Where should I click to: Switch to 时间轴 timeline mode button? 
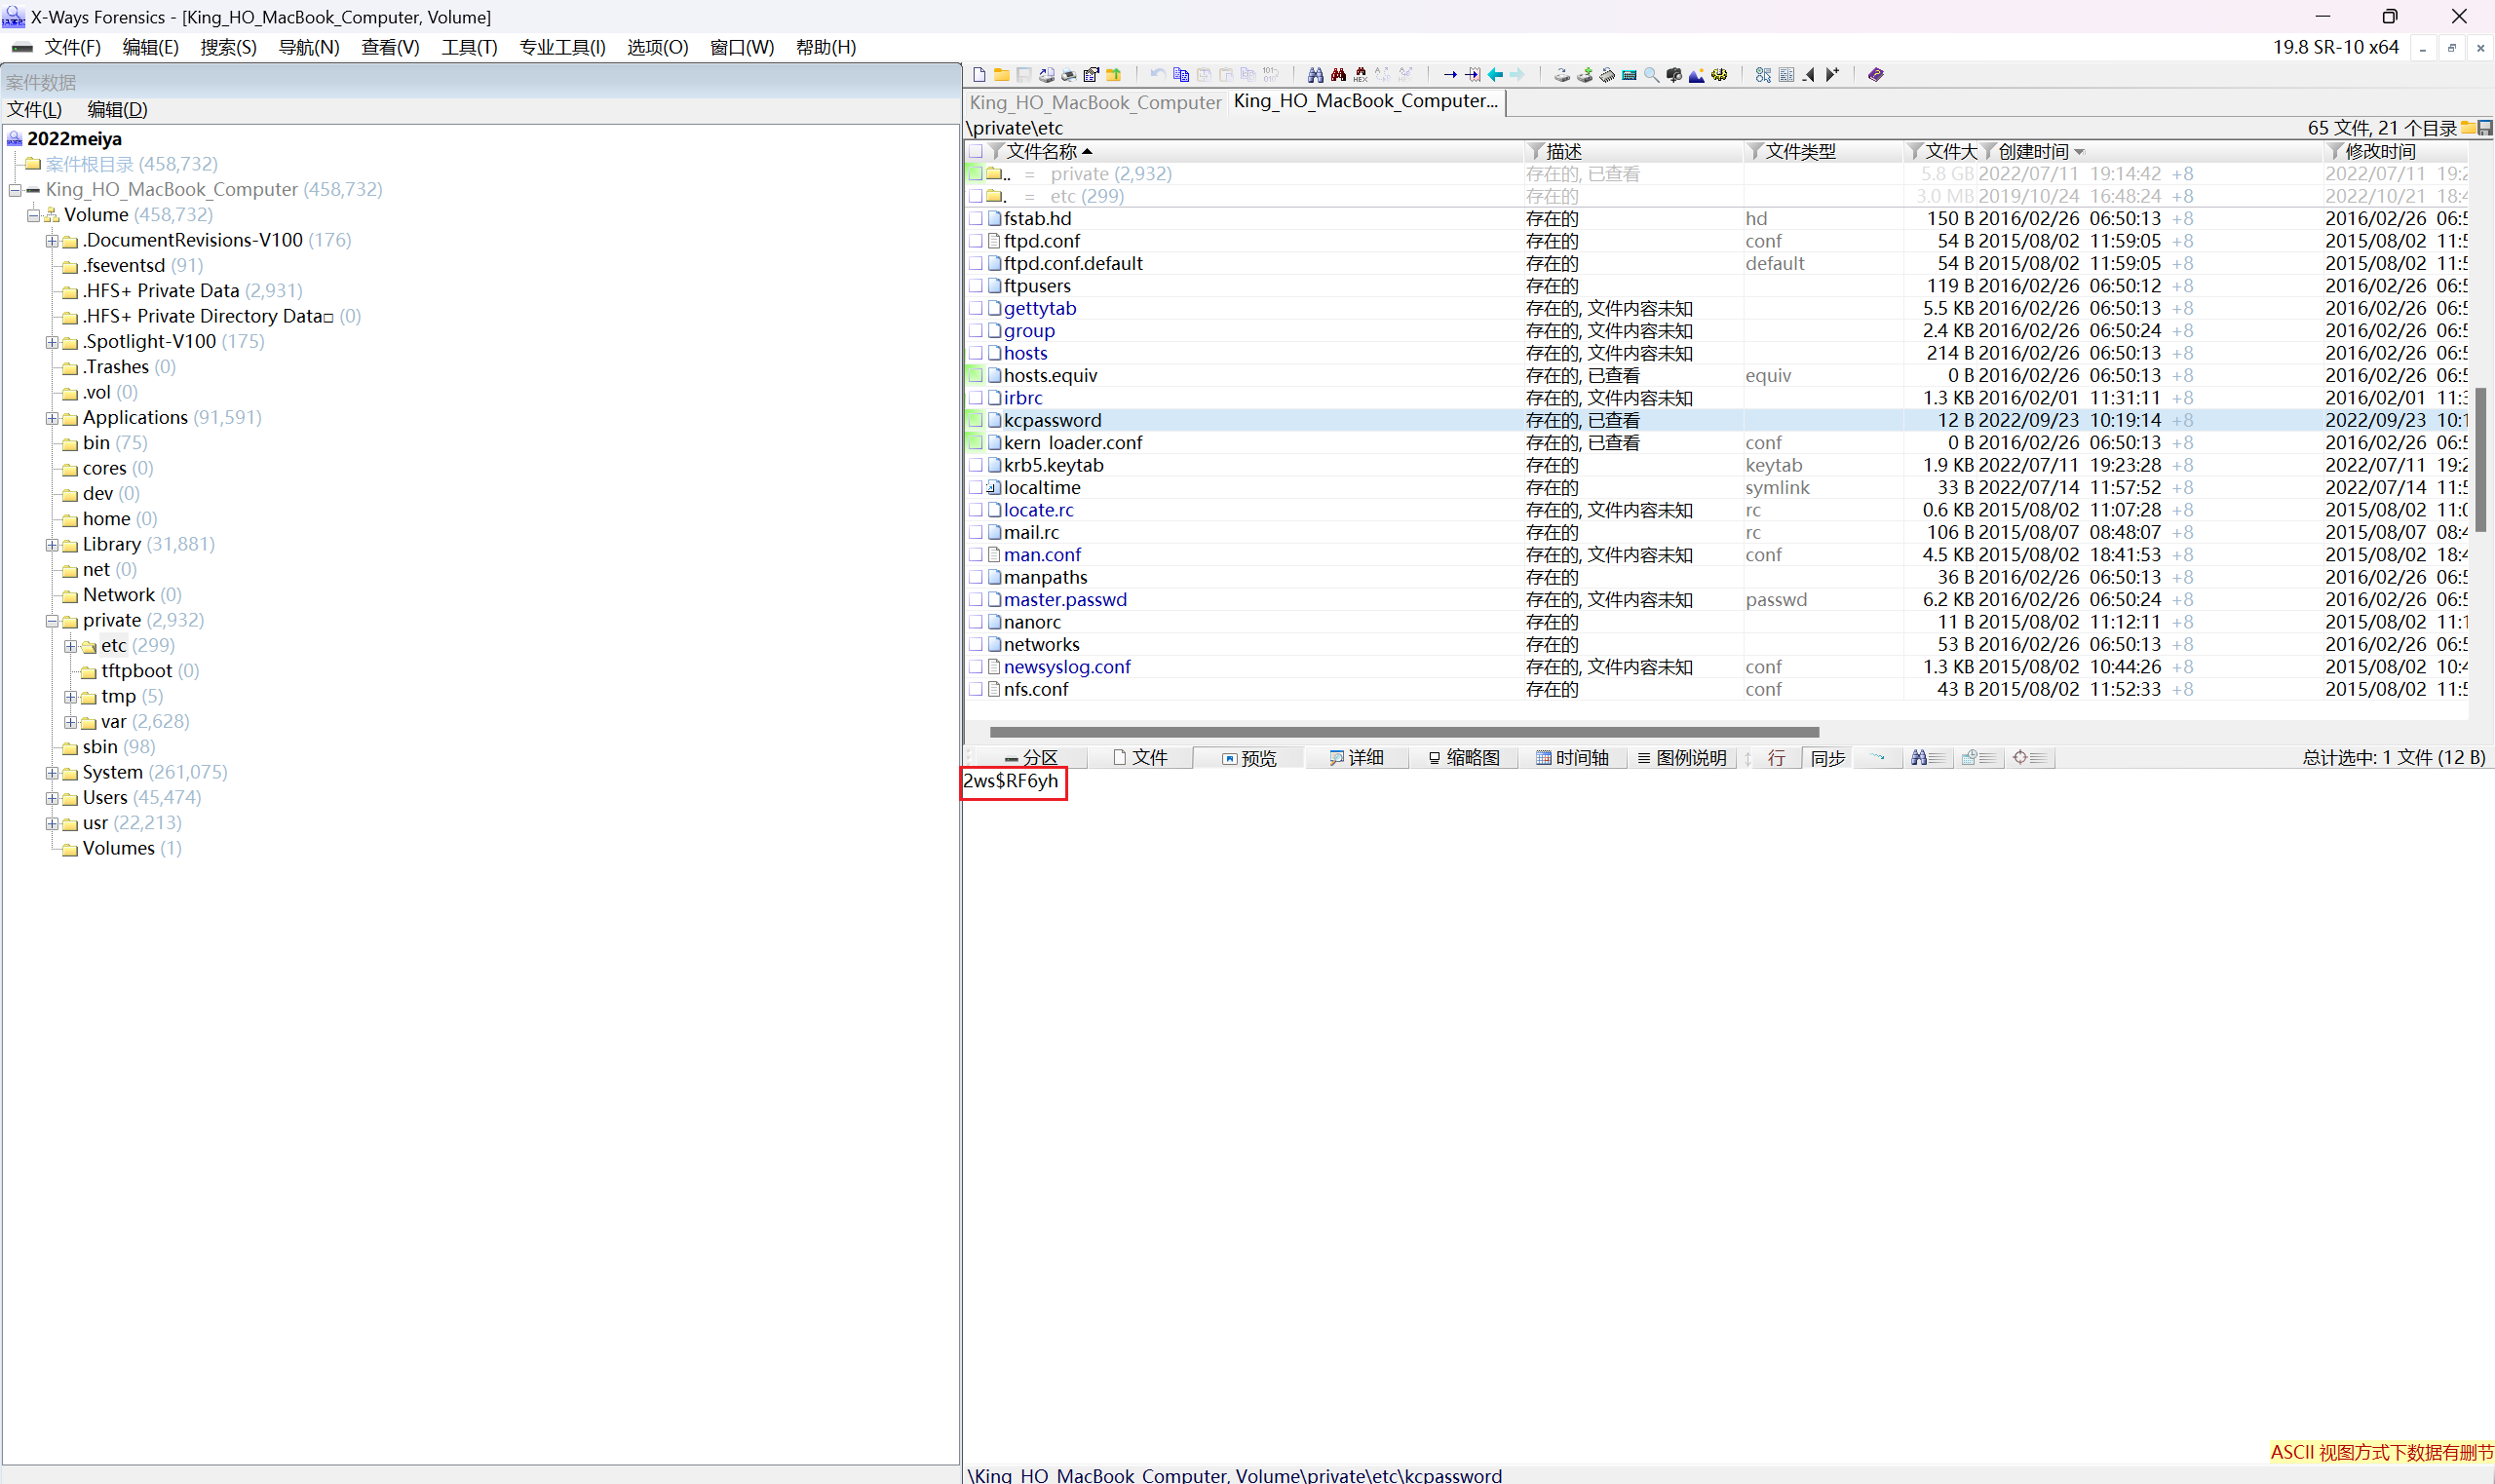1572,758
